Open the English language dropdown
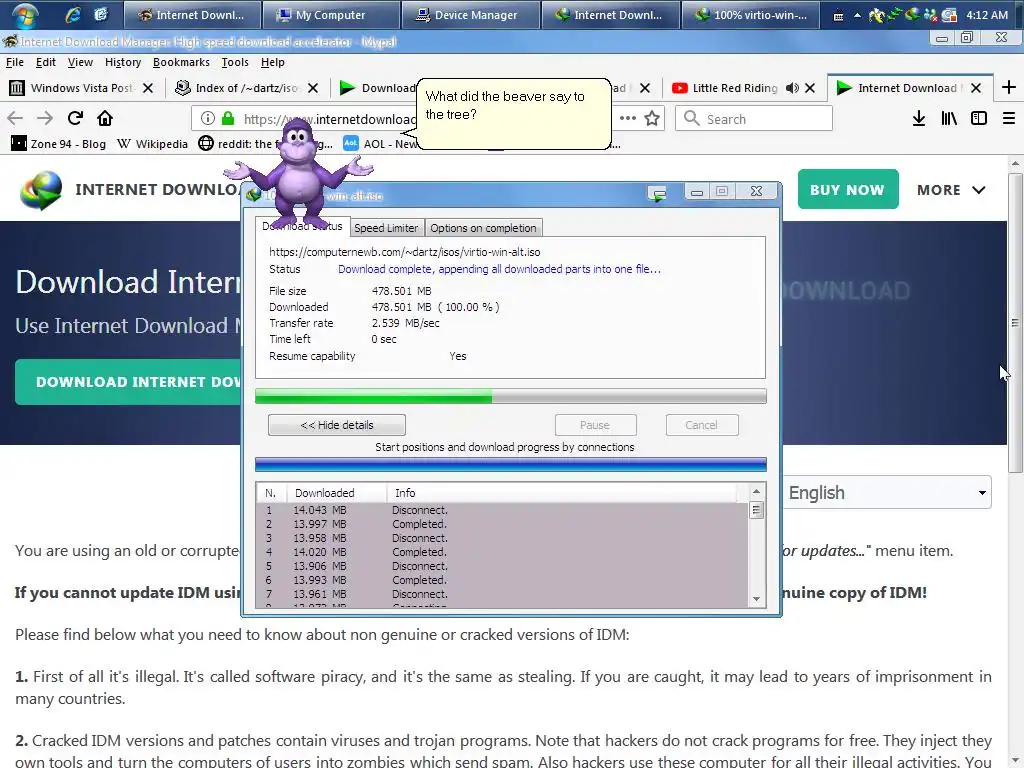The image size is (1024, 768). point(886,492)
